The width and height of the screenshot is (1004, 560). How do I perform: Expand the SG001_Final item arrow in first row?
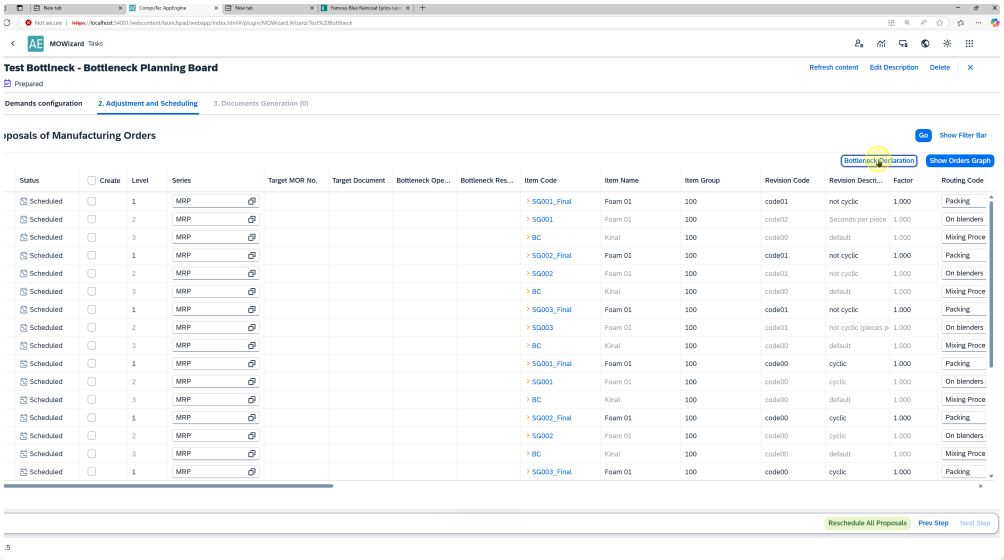pyautogui.click(x=528, y=201)
